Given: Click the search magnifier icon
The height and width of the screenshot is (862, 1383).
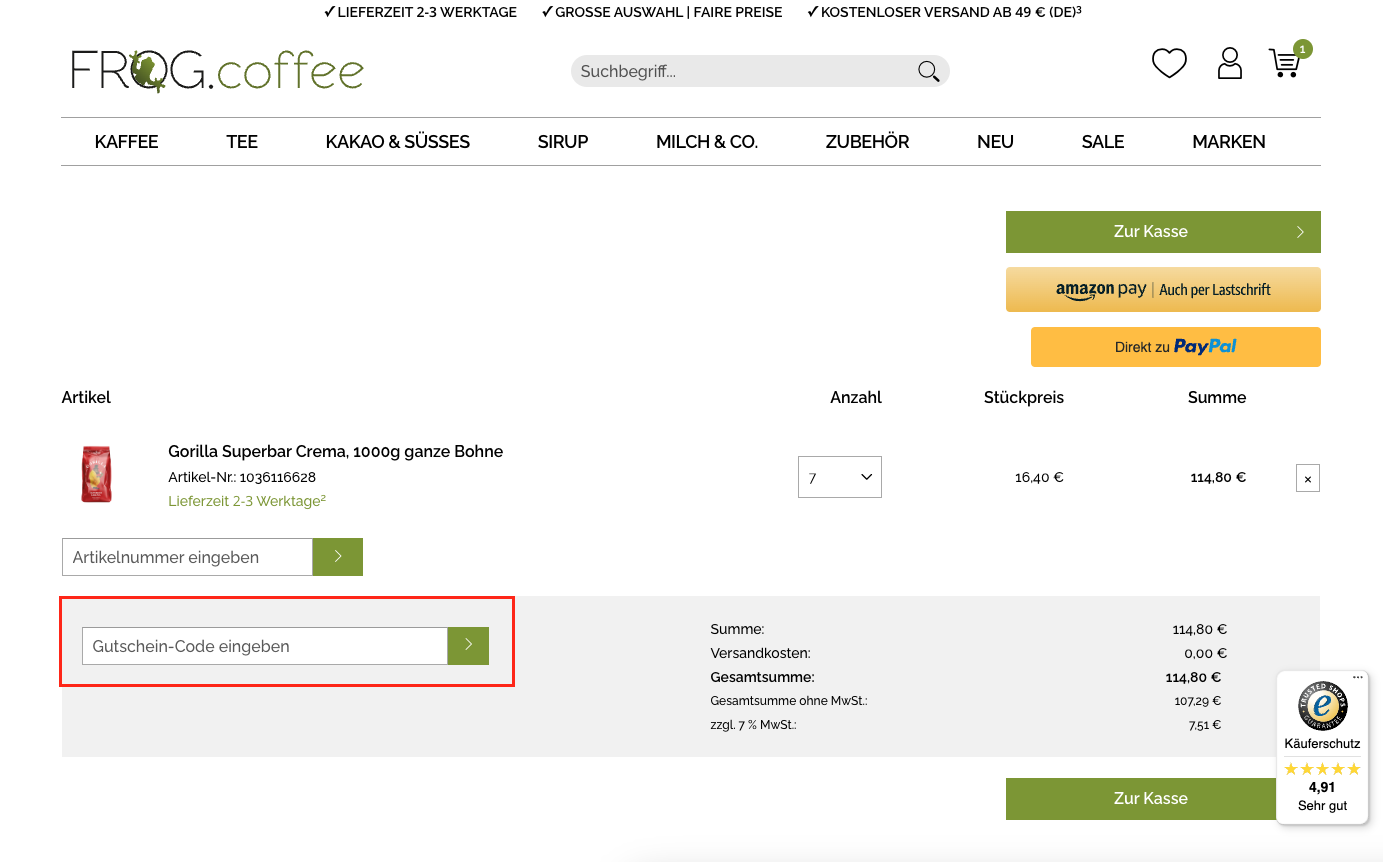Looking at the screenshot, I should click(x=928, y=71).
